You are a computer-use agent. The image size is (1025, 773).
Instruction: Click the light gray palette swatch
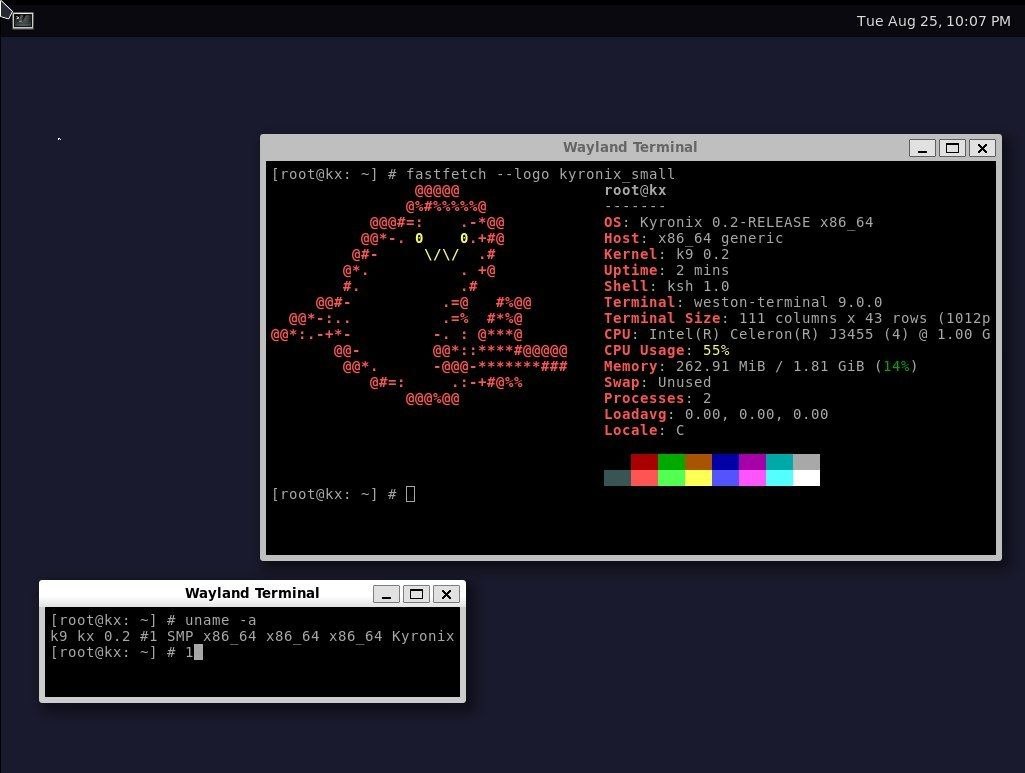pyautogui.click(x=806, y=462)
